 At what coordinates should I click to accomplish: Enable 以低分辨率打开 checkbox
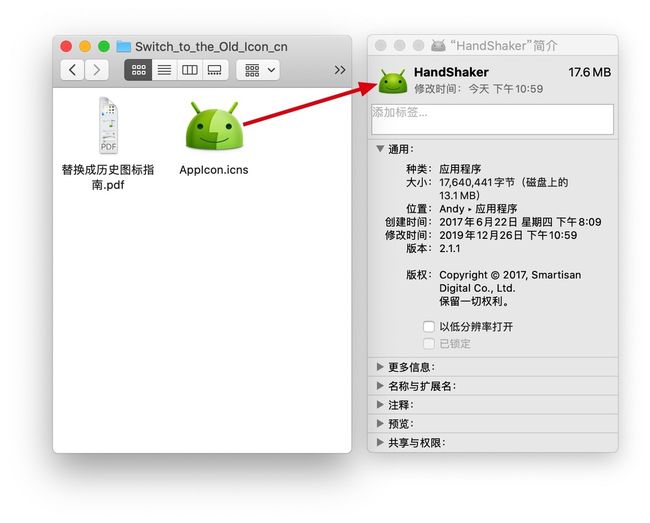point(429,327)
